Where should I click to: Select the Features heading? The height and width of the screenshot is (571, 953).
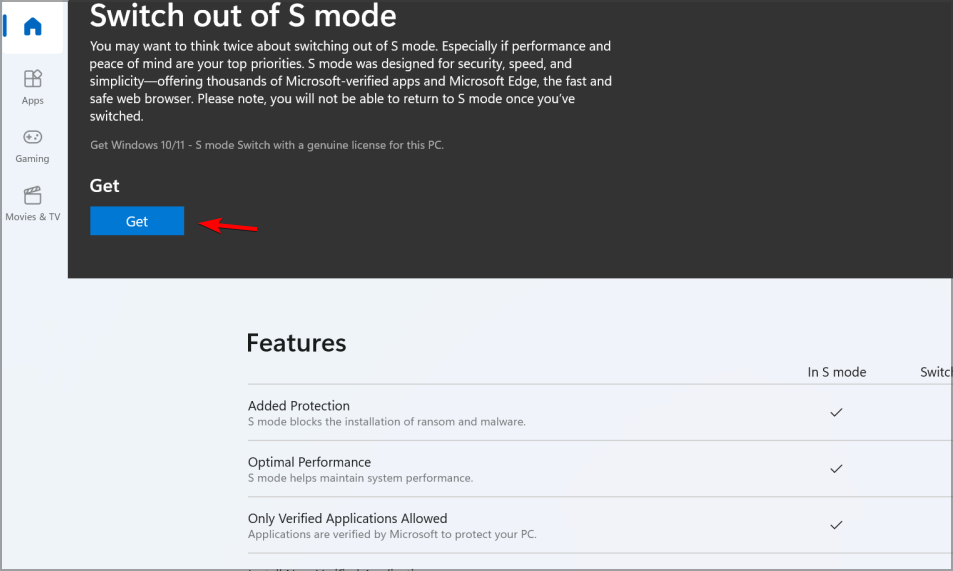coord(296,343)
